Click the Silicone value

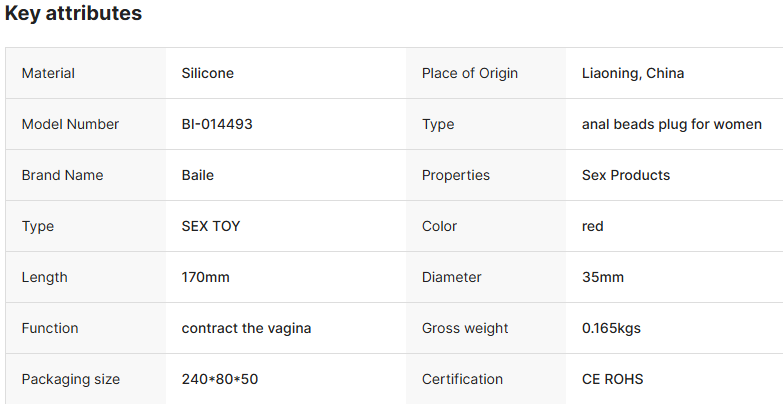208,73
